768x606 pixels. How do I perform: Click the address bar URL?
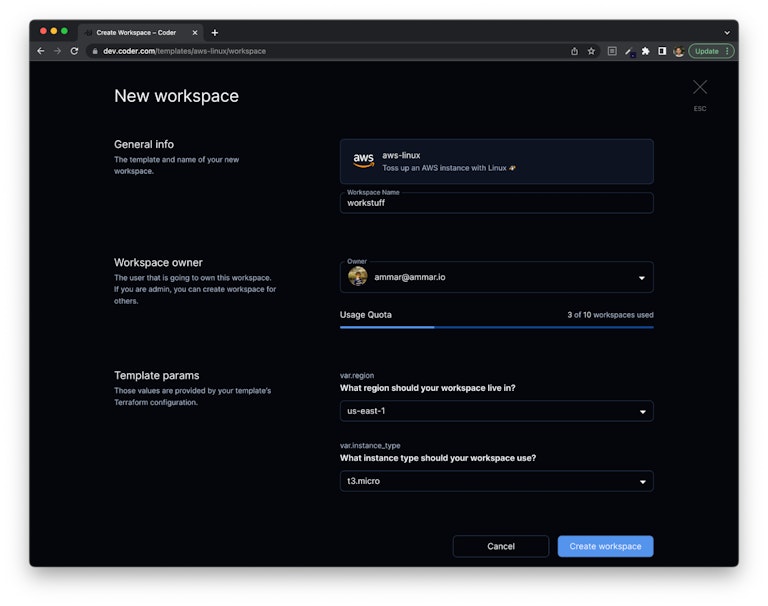185,51
